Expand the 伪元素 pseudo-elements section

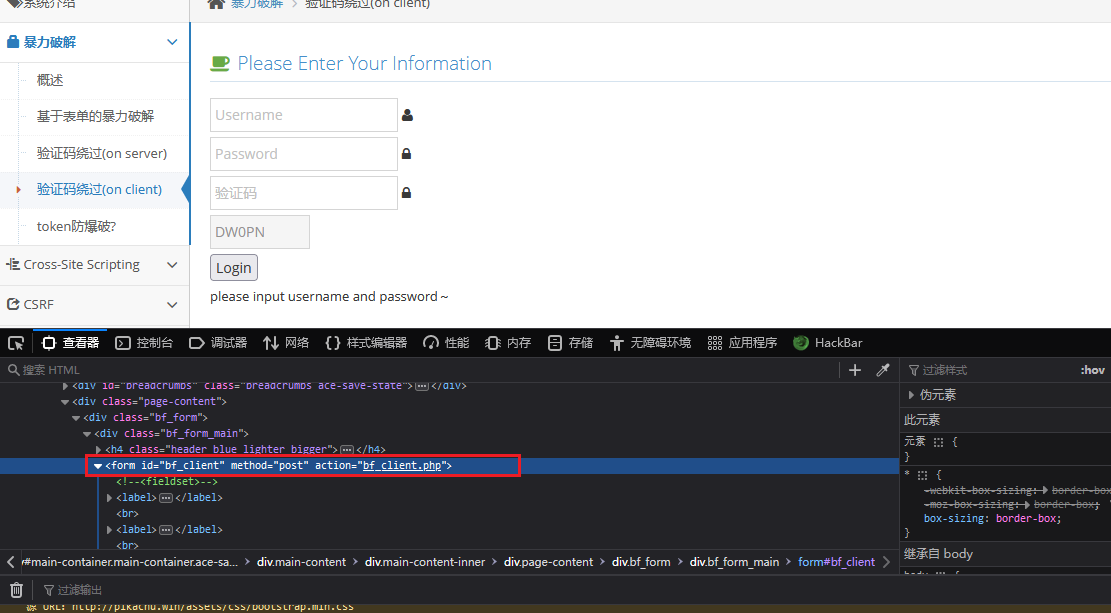(911, 395)
